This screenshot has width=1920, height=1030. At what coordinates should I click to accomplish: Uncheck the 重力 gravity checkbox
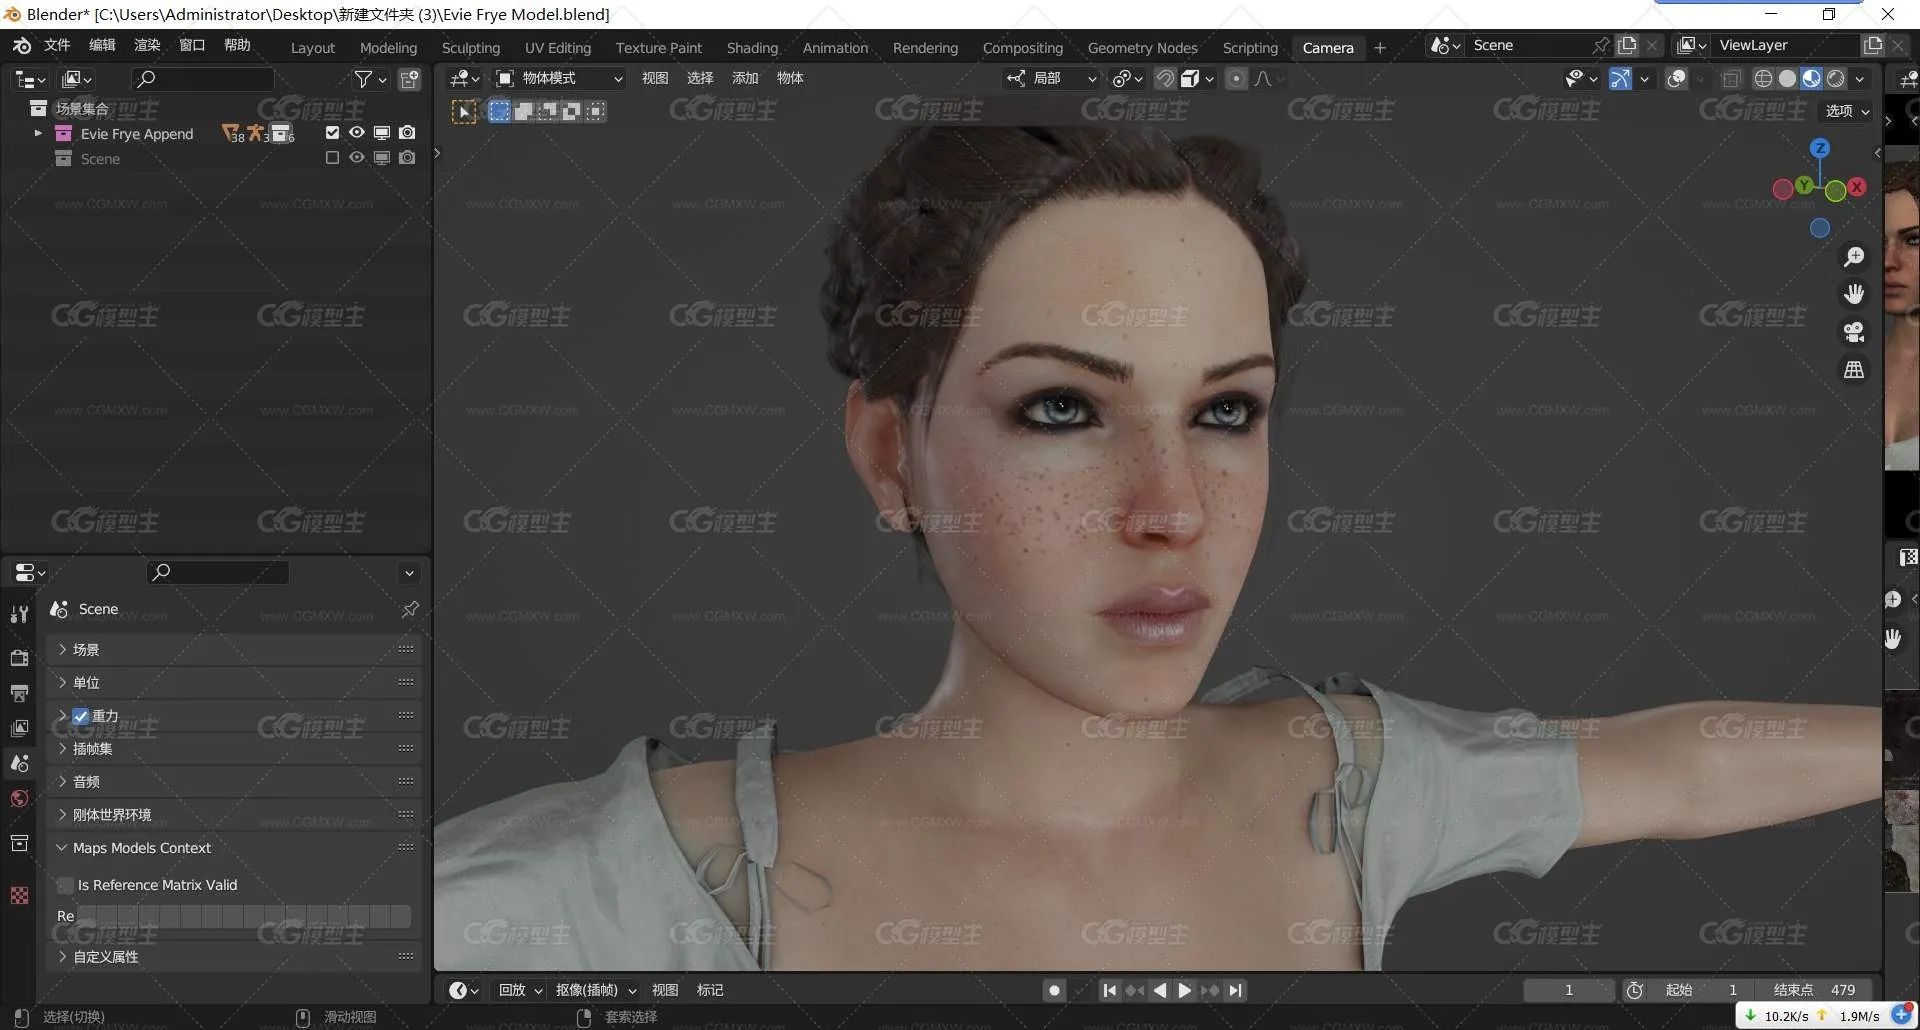[x=81, y=716]
